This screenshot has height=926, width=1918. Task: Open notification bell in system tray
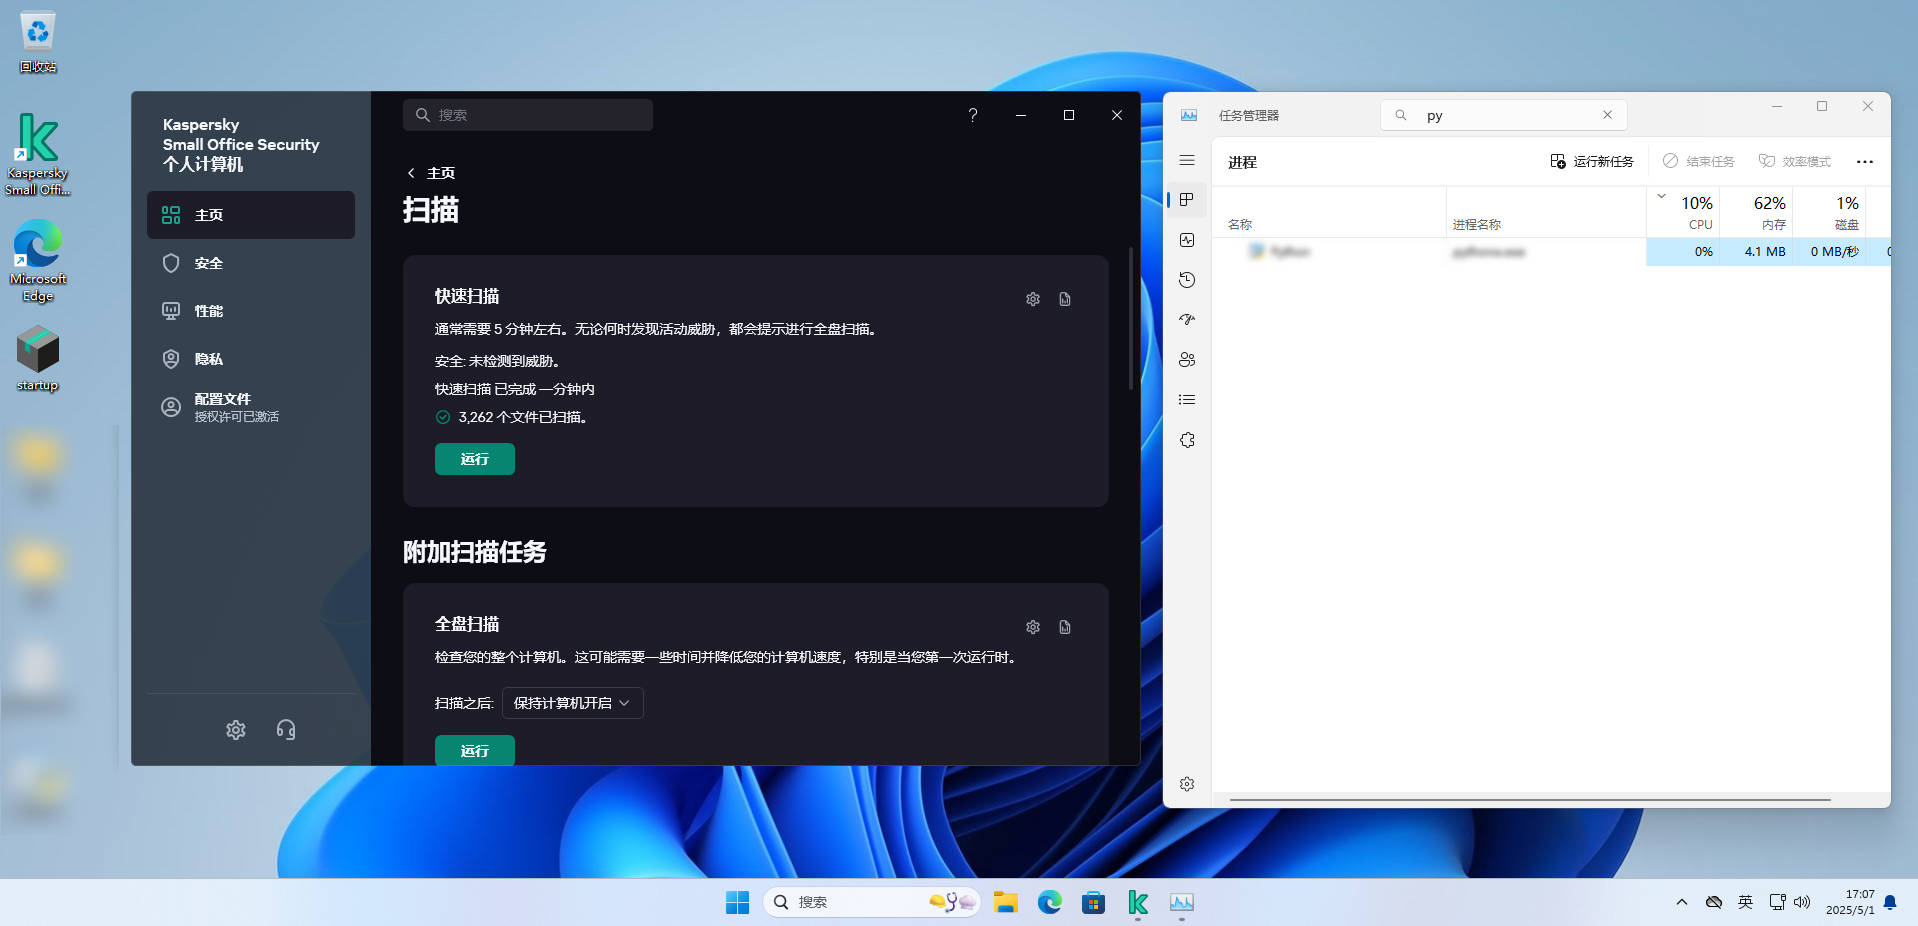pos(1890,902)
